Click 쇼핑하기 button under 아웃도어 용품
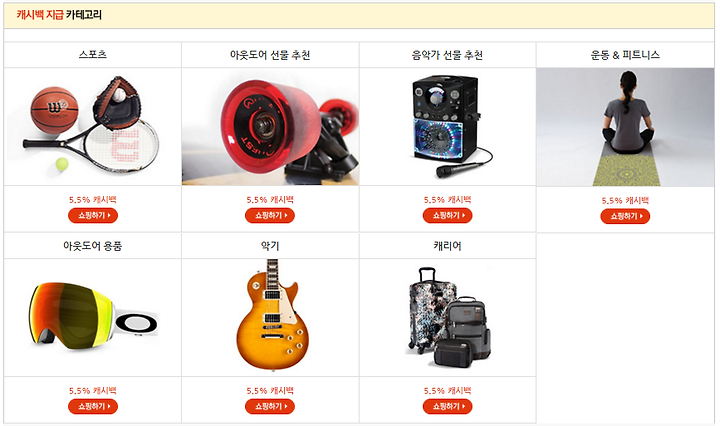The height and width of the screenshot is (426, 720). coord(93,406)
